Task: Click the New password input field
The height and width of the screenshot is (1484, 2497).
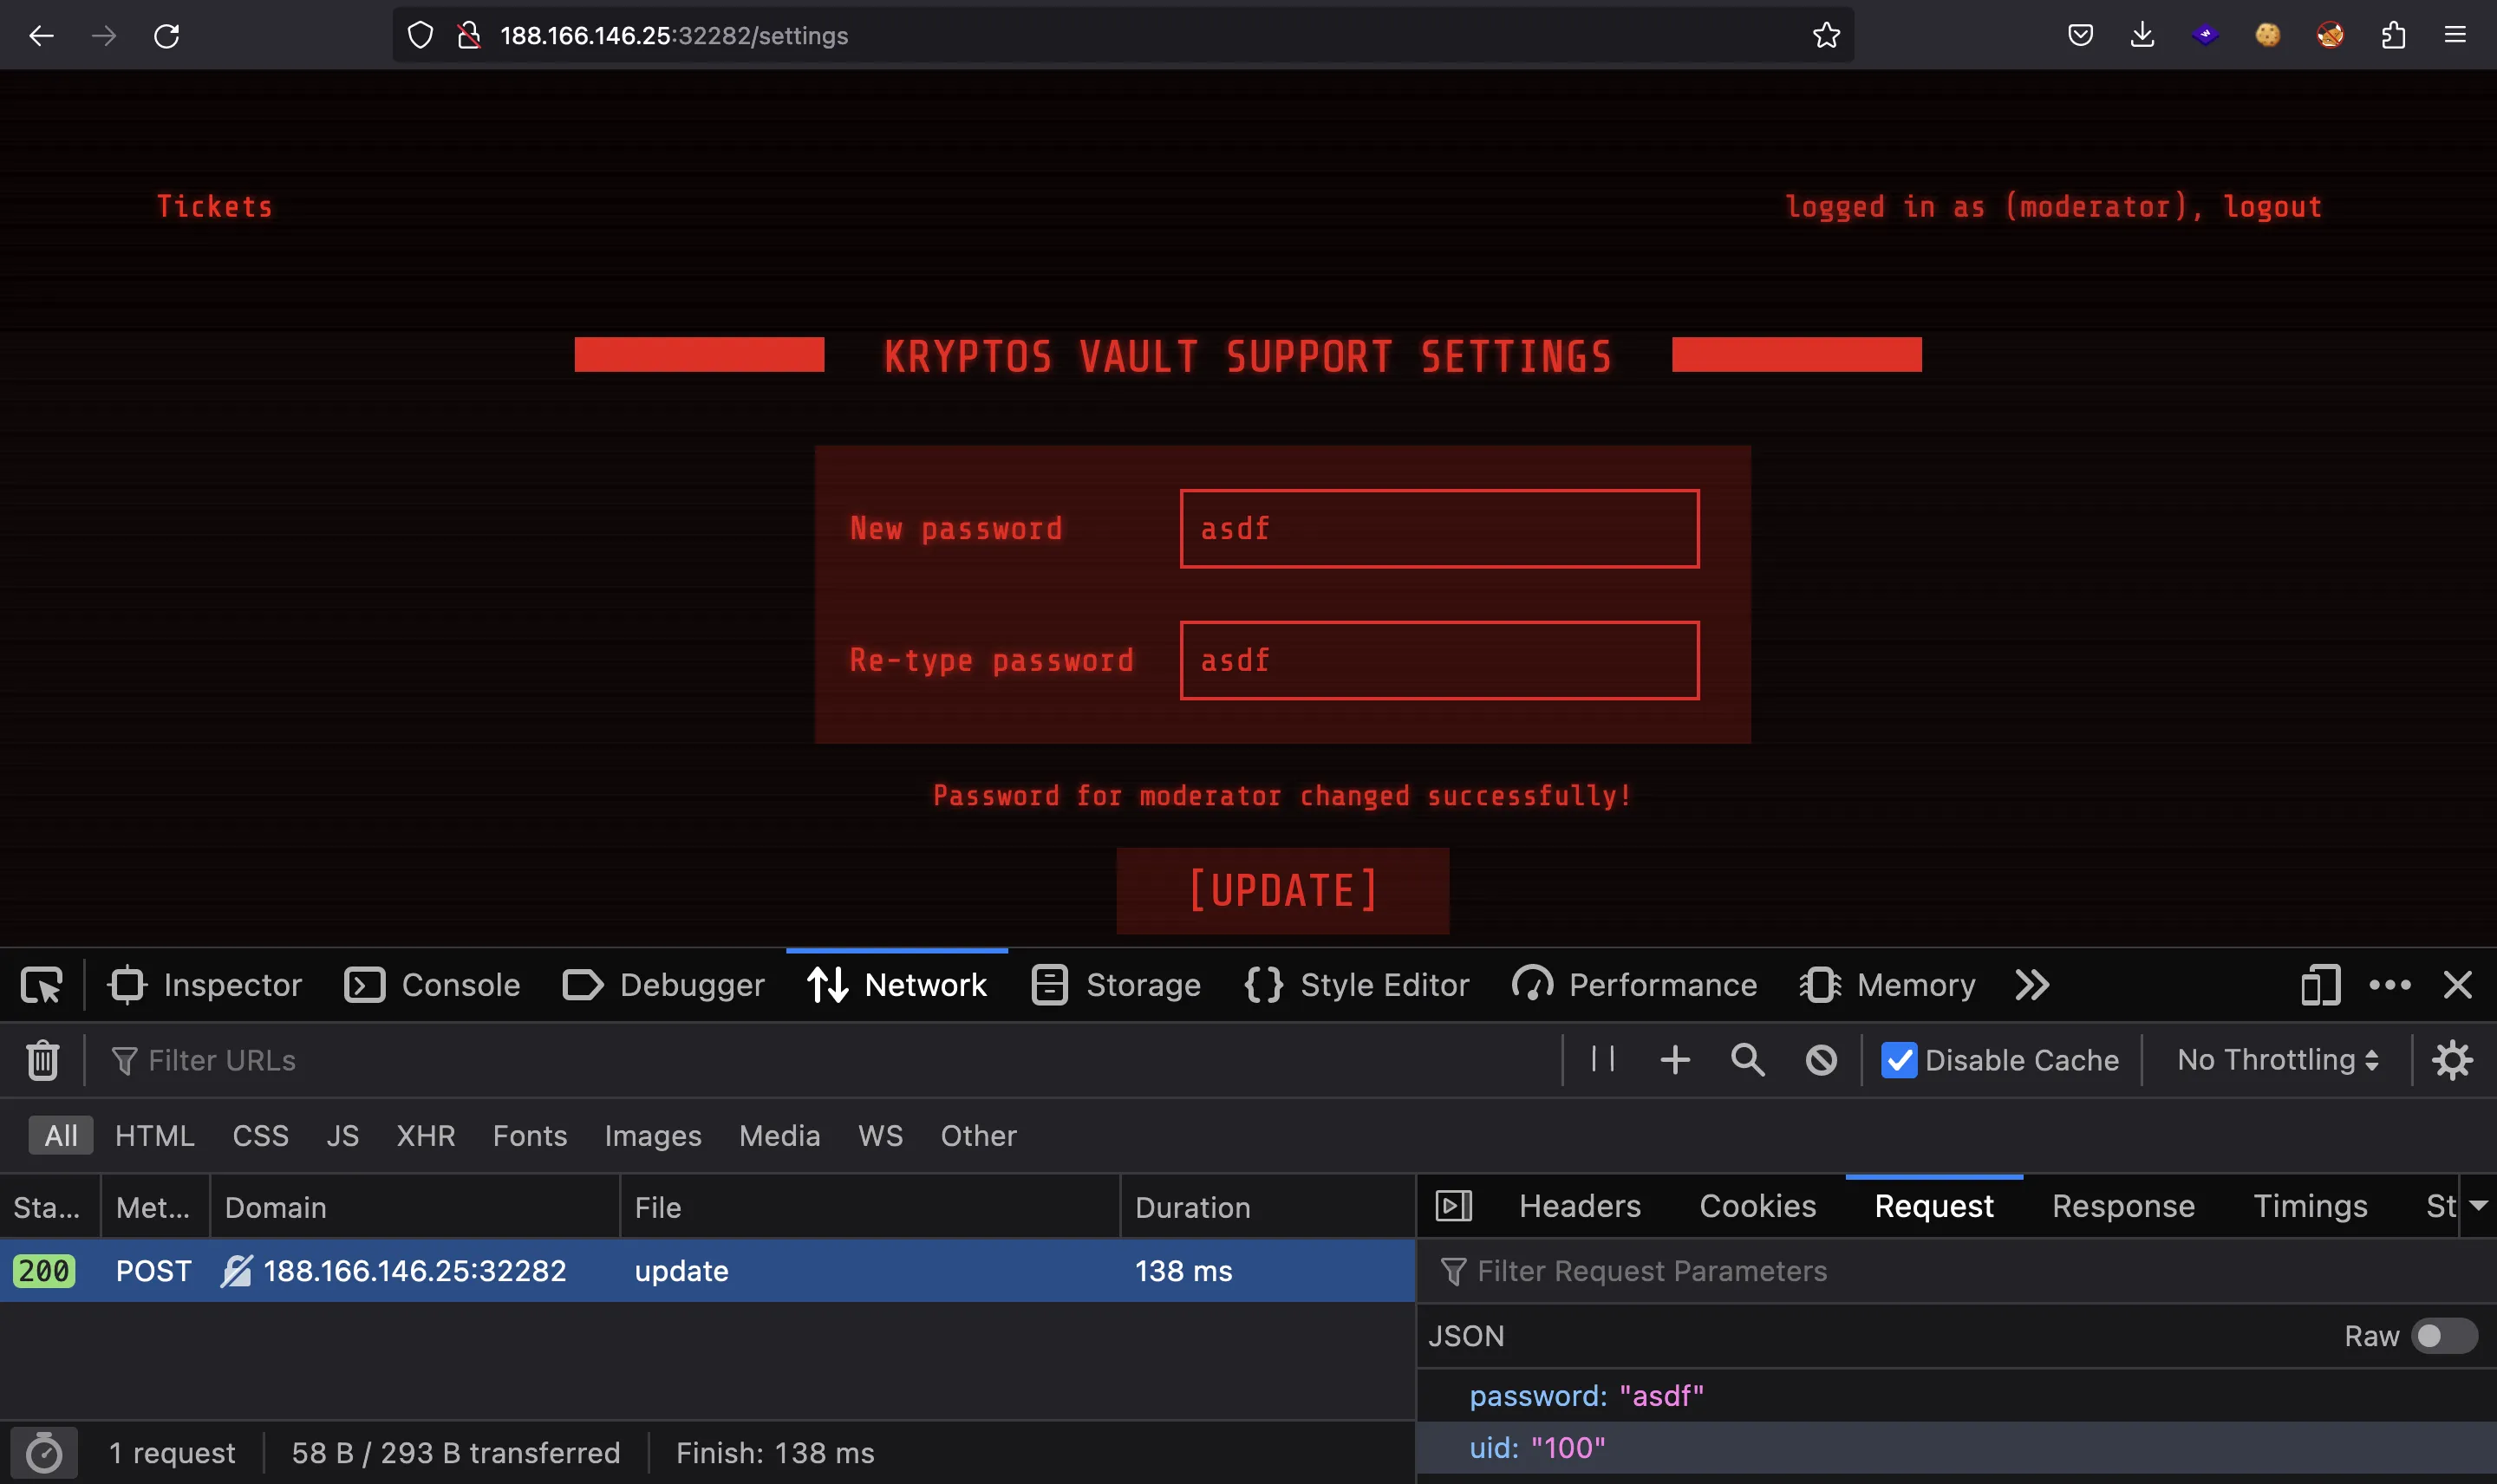Action: [1438, 526]
